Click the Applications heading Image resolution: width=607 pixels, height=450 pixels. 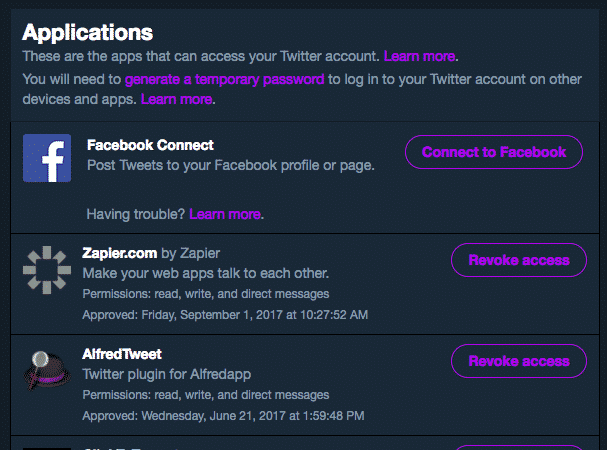[x=87, y=33]
